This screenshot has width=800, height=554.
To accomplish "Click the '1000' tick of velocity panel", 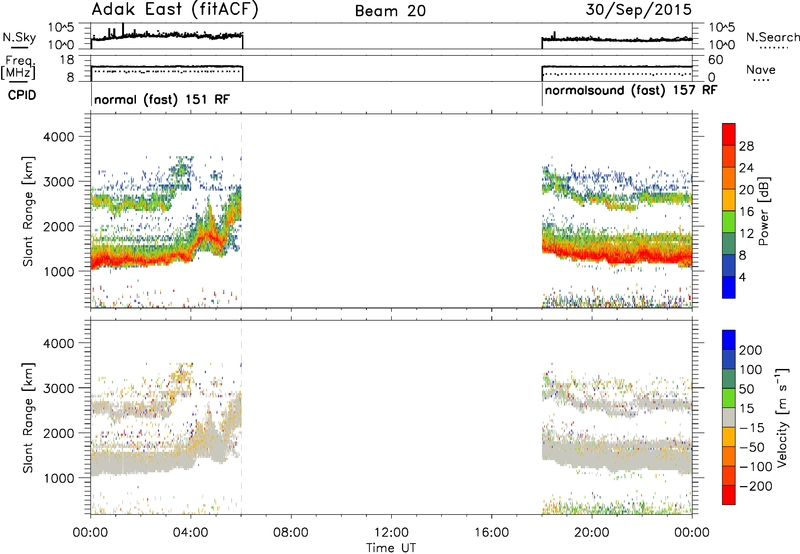I will (x=58, y=478).
